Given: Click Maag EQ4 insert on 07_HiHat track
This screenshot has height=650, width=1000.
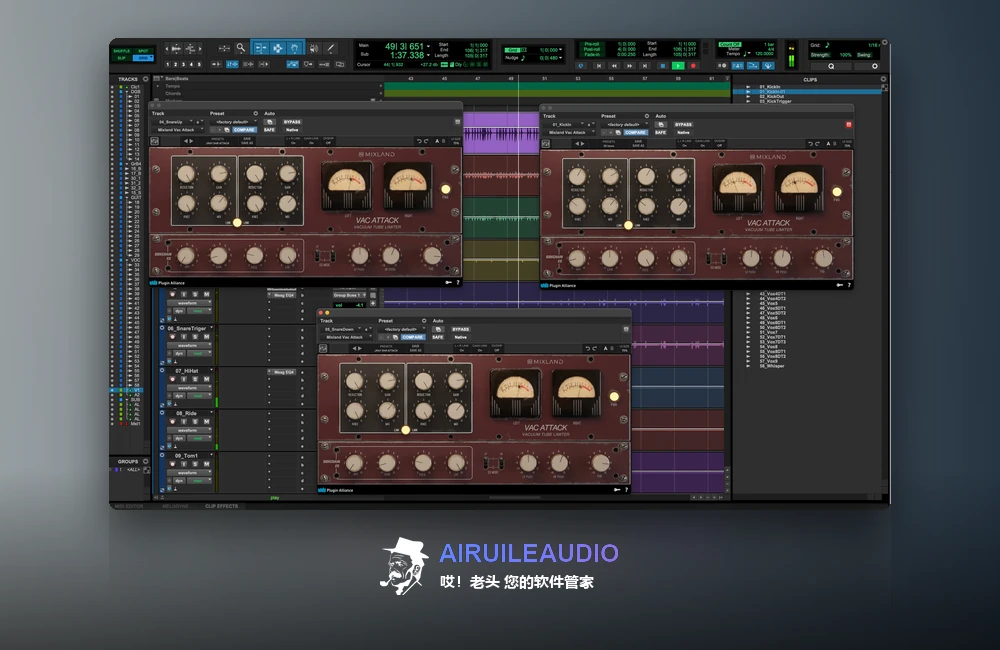Looking at the screenshot, I should pyautogui.click(x=284, y=372).
